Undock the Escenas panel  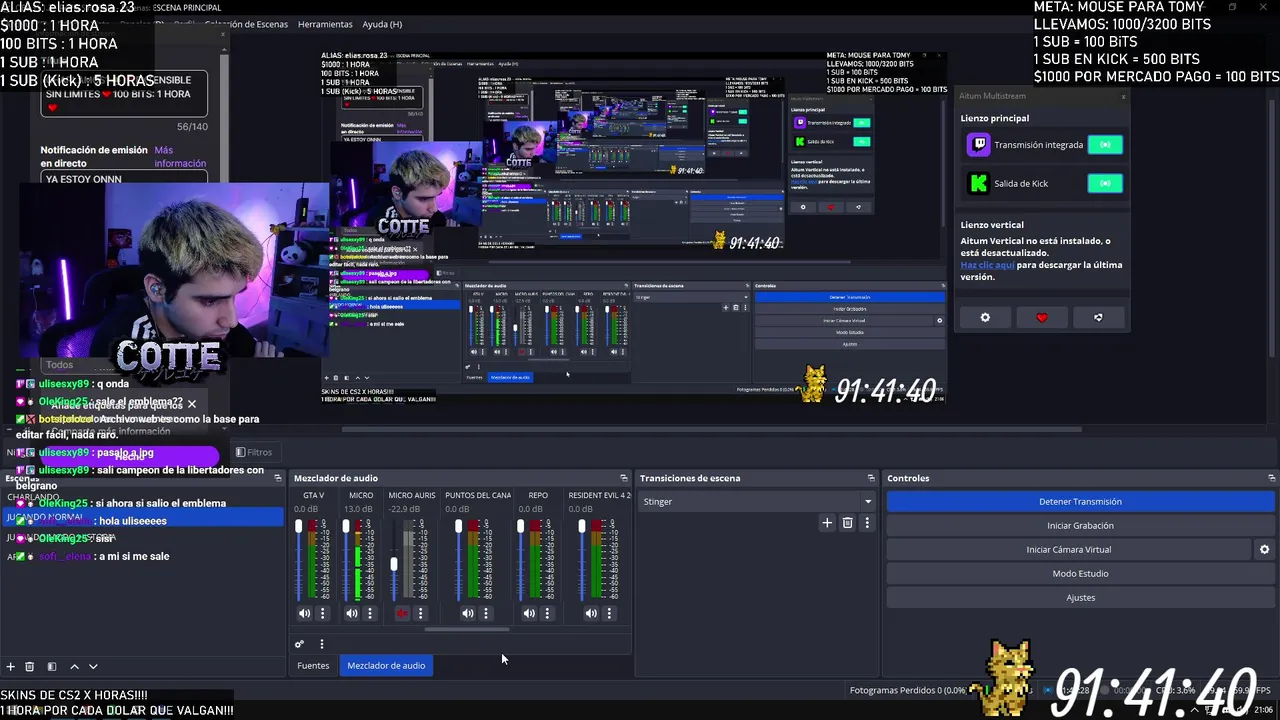(278, 478)
